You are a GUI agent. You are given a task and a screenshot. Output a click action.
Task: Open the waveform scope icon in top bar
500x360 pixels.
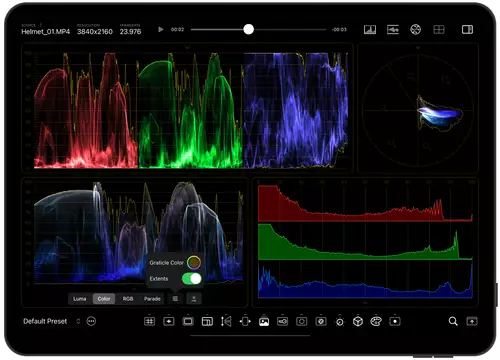click(393, 30)
